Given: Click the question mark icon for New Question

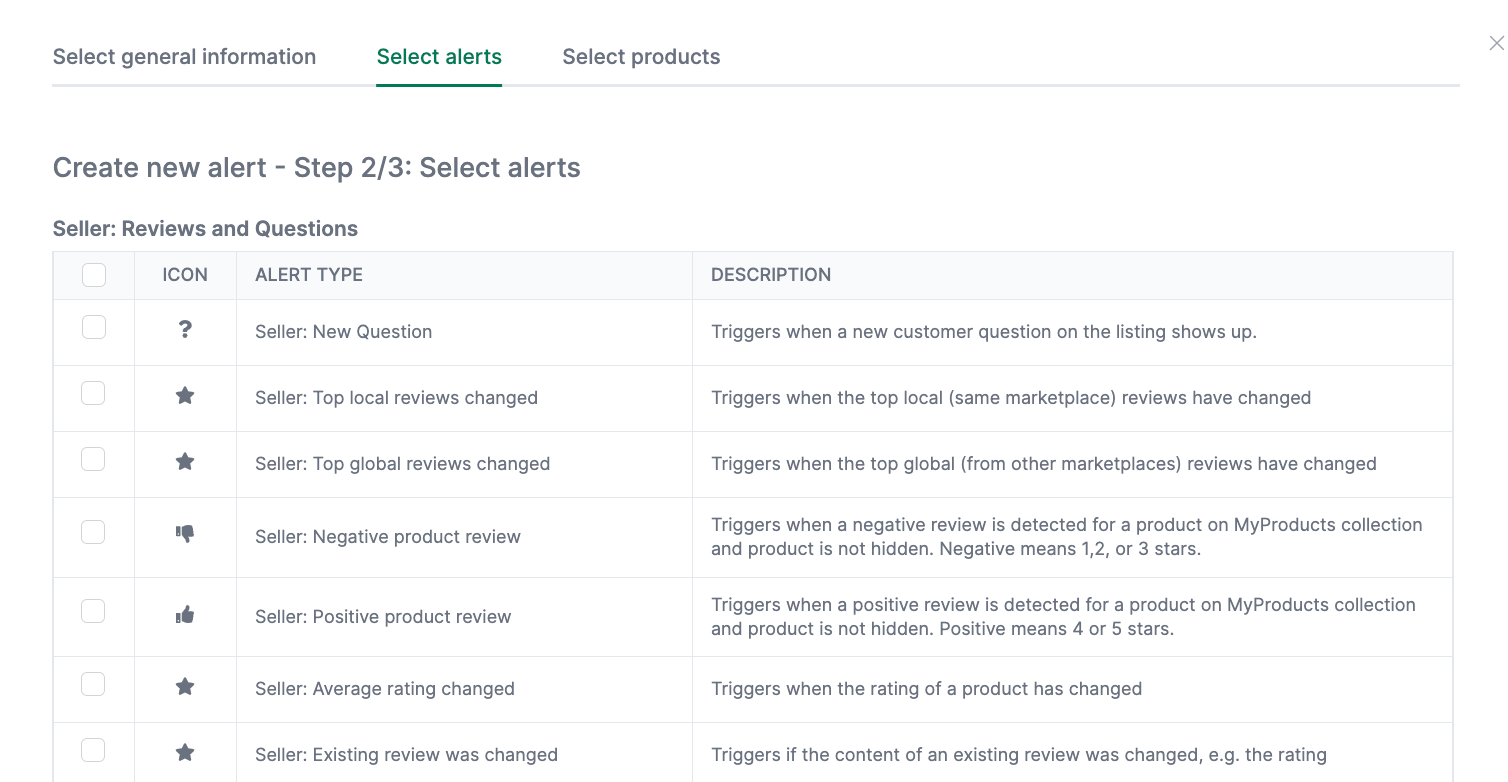Looking at the screenshot, I should 185,330.
